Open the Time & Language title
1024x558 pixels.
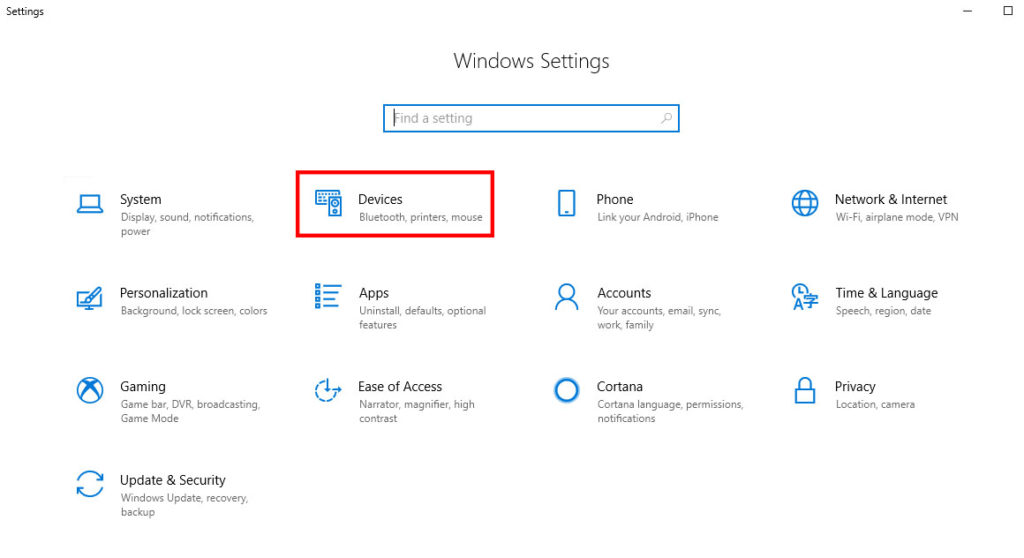point(887,293)
